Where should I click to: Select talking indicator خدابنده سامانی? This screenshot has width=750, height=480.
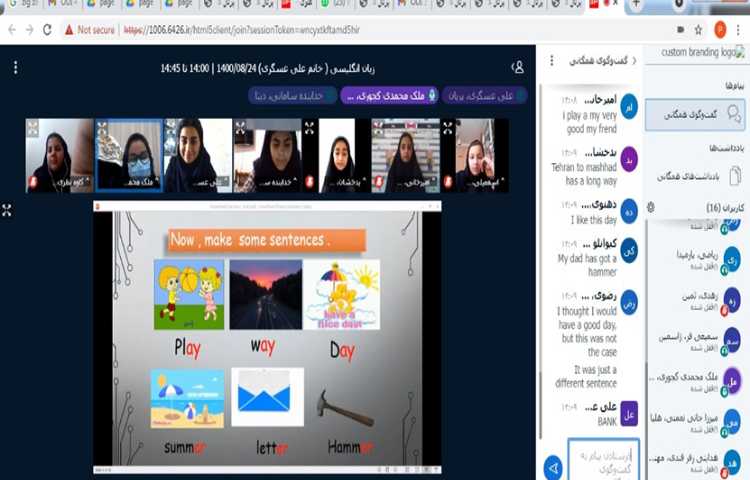[293, 96]
